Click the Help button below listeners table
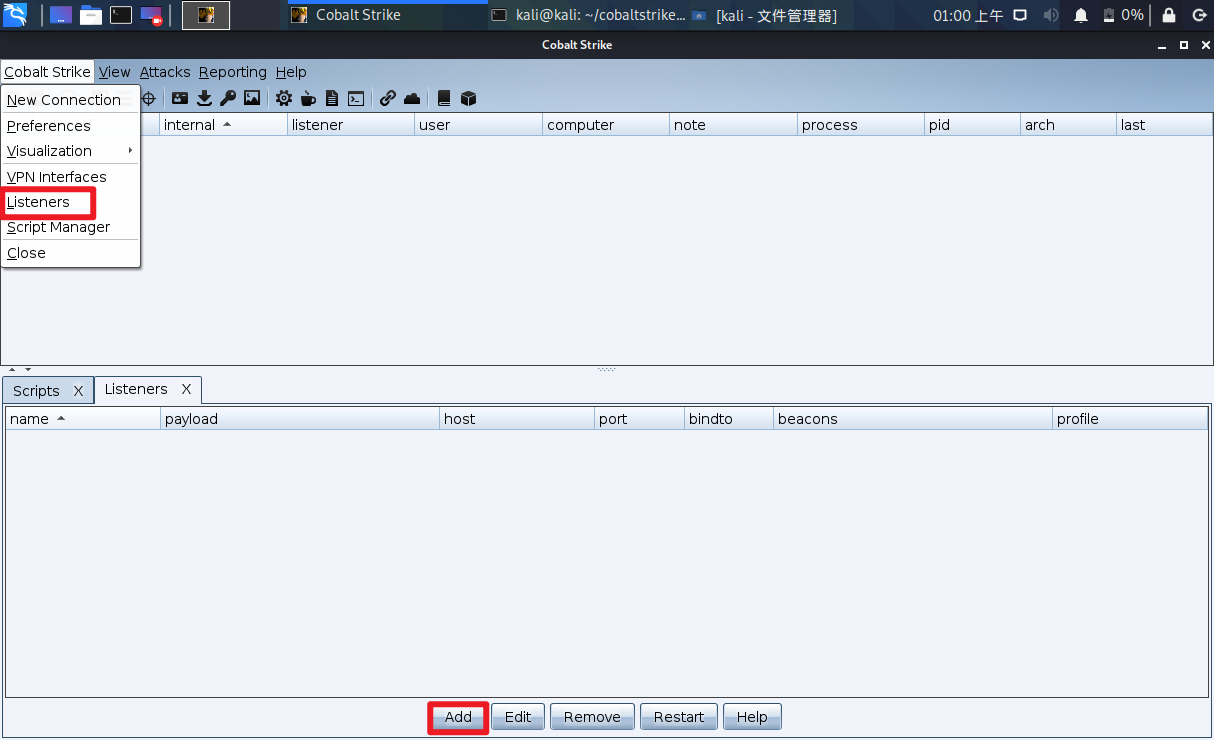1214x740 pixels. coord(752,717)
